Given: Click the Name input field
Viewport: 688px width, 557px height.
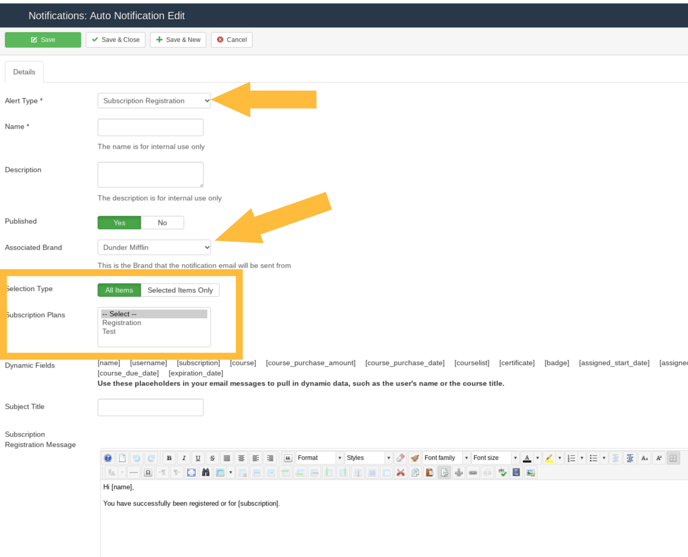Looking at the screenshot, I should pos(150,127).
